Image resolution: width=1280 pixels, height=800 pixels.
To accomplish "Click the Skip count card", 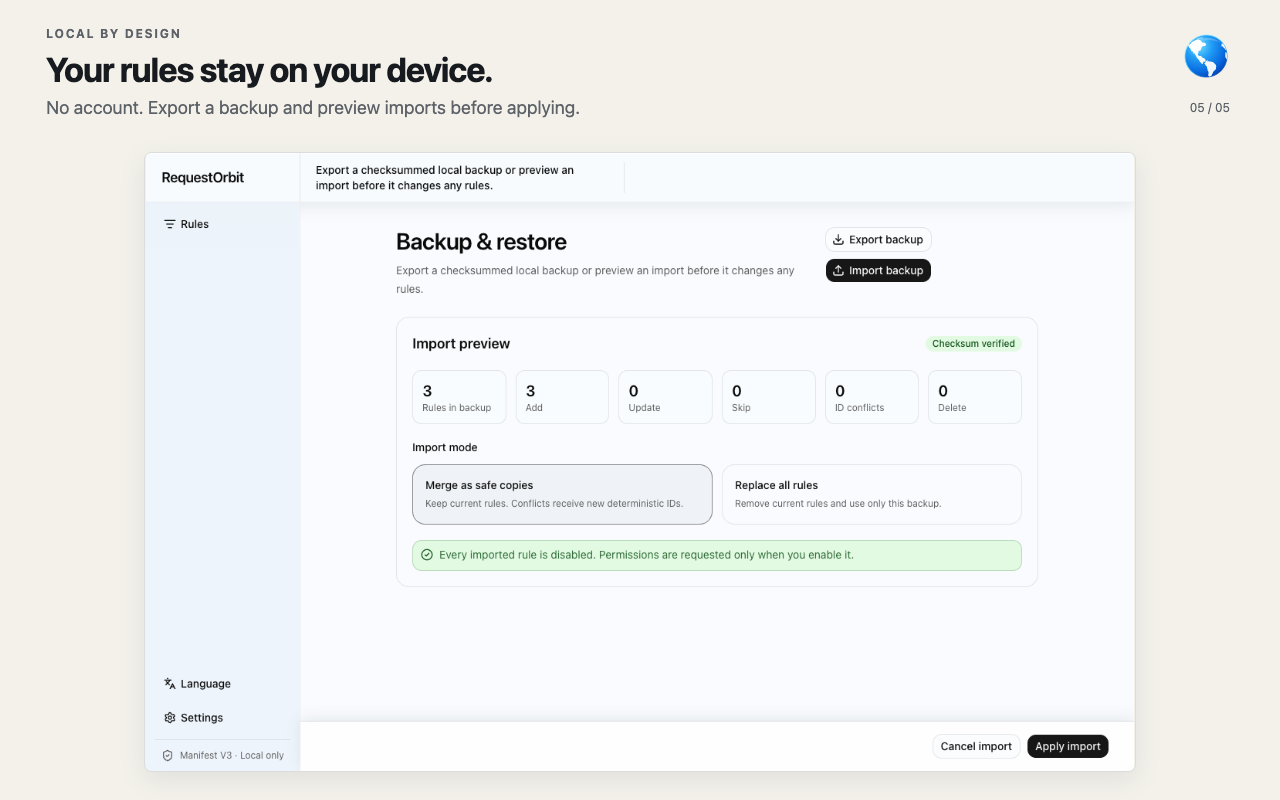I will [x=769, y=397].
